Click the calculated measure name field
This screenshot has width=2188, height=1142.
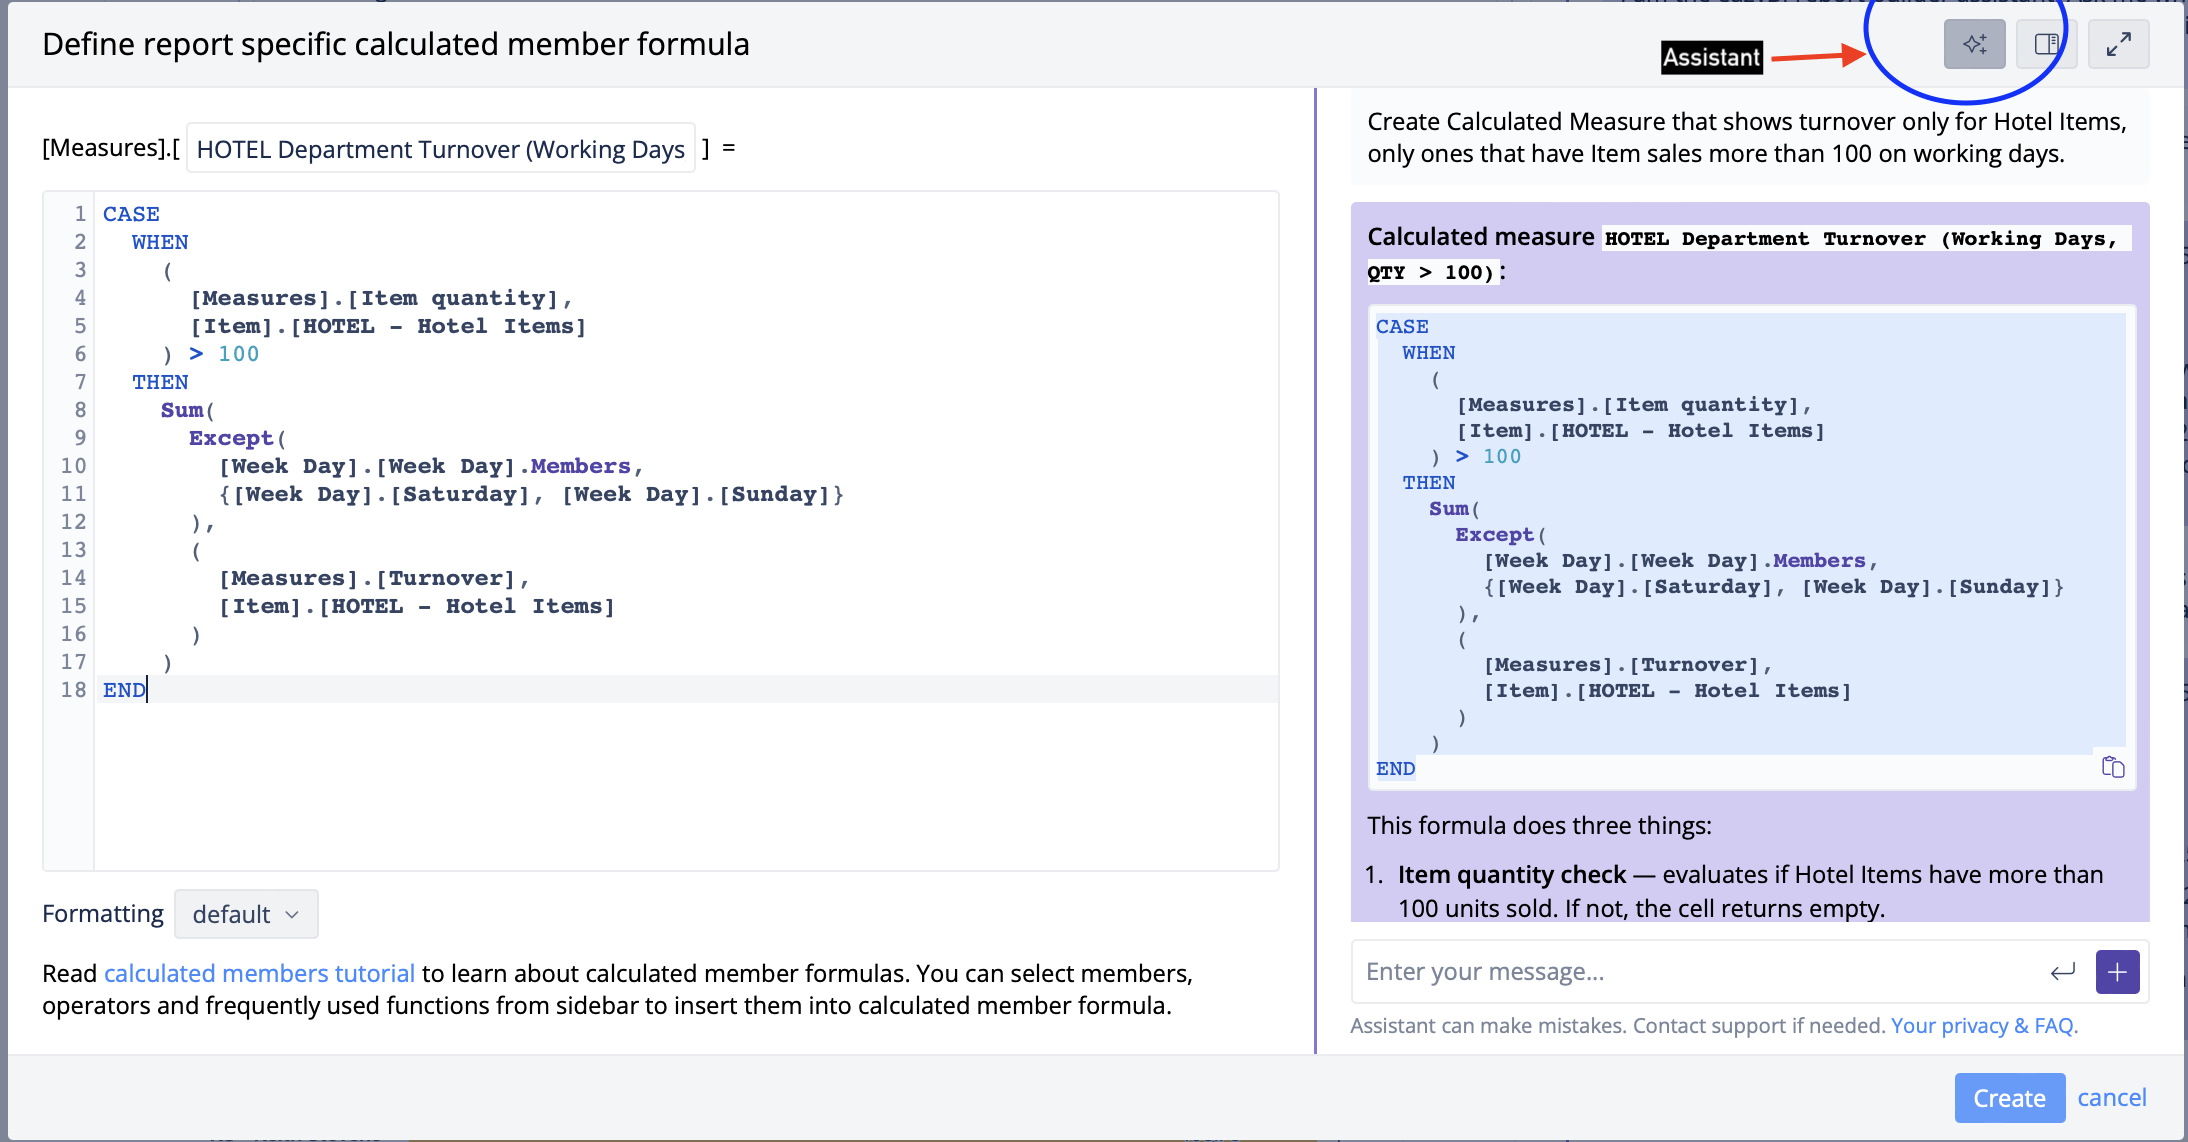440,149
